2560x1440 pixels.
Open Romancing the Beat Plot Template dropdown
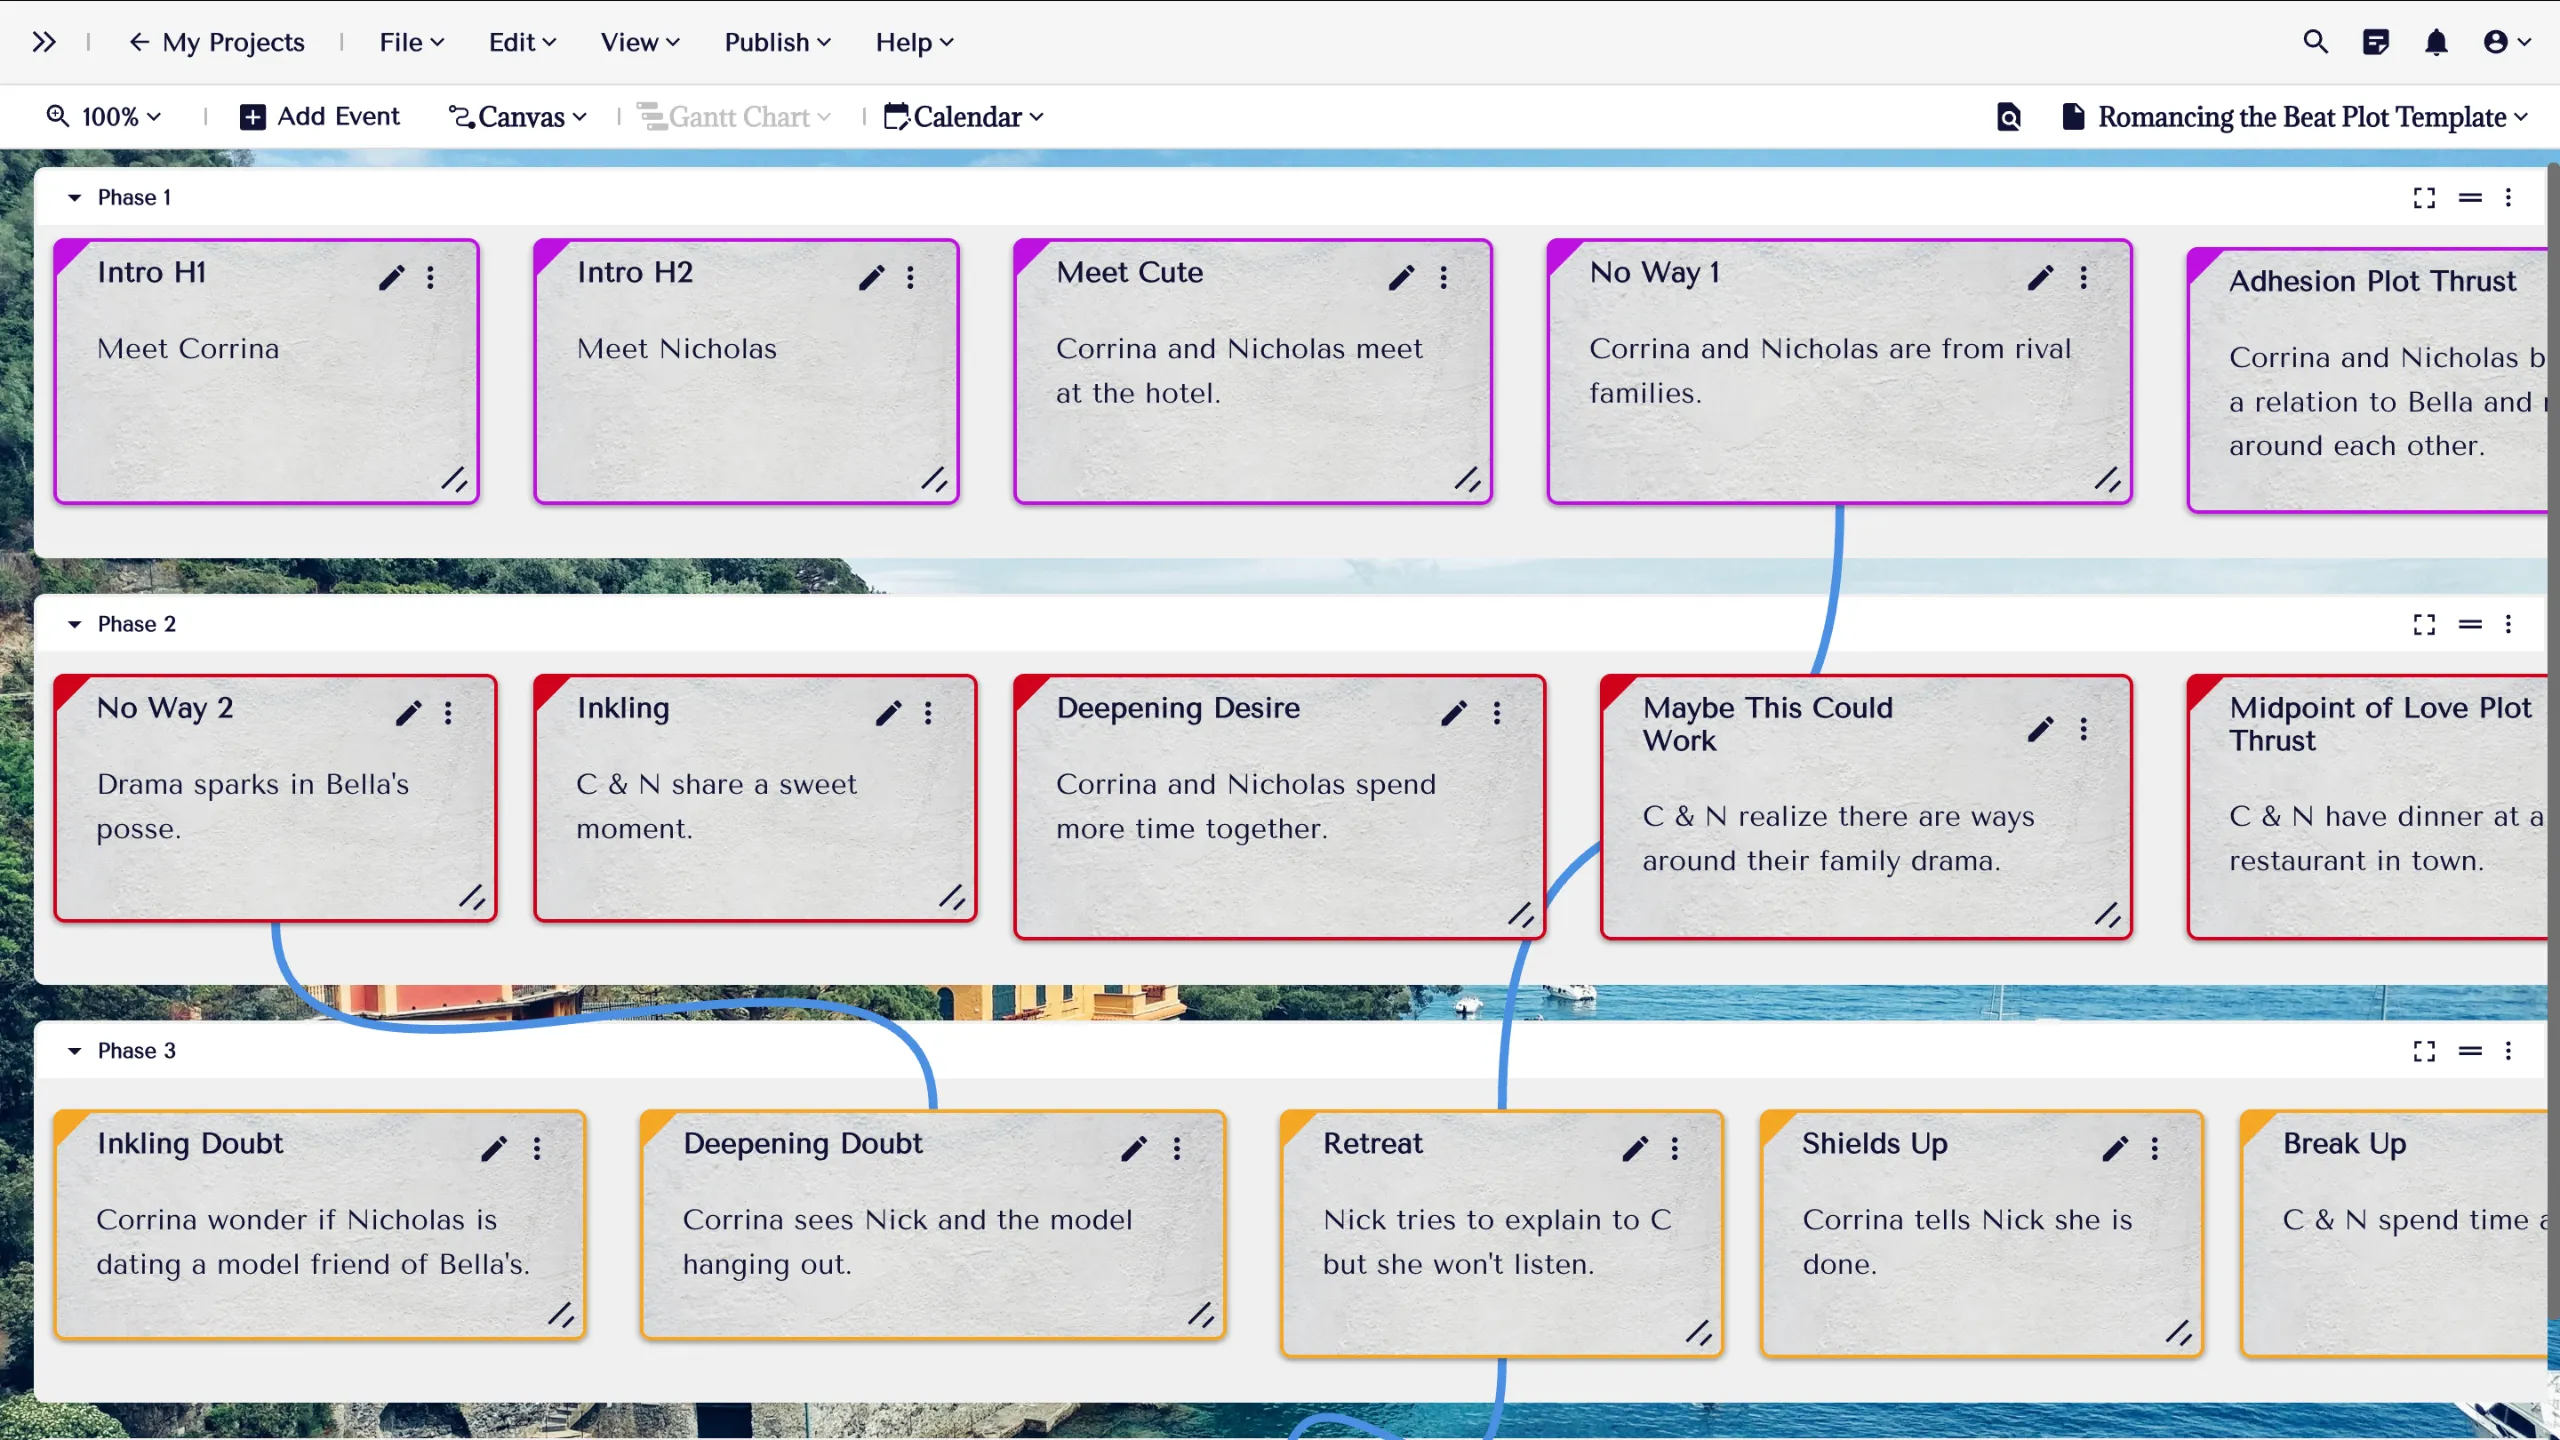click(2300, 117)
